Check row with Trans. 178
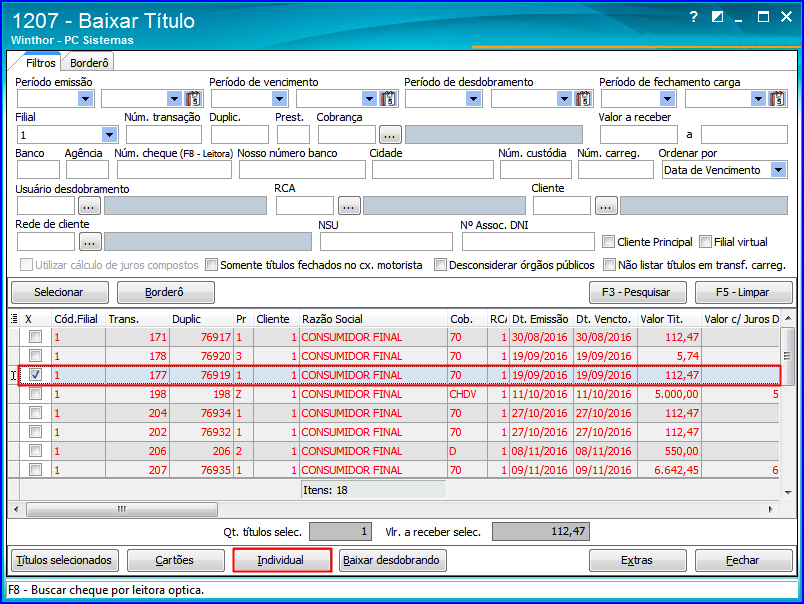Image resolution: width=804 pixels, height=604 pixels. [35, 356]
